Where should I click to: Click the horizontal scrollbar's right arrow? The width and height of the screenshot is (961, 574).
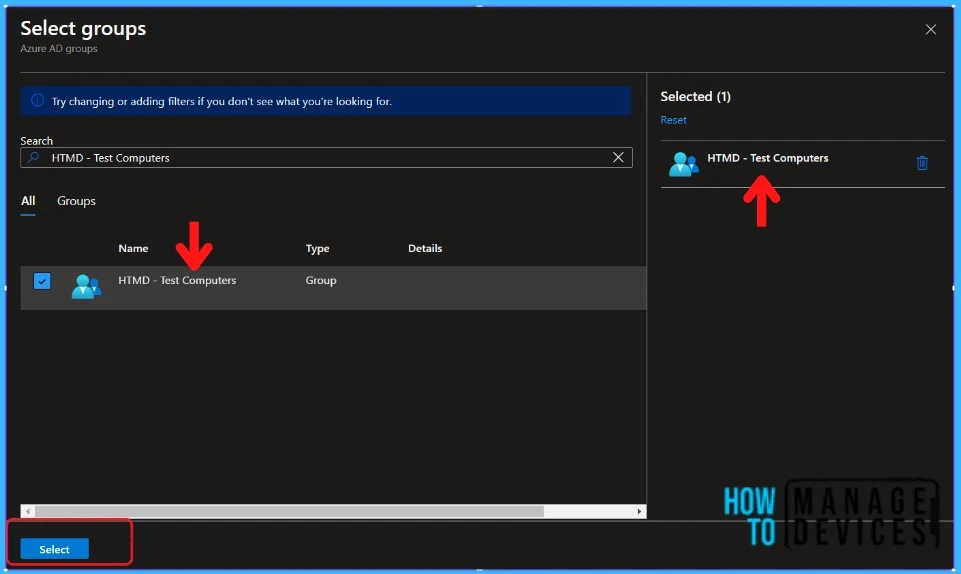coord(639,511)
